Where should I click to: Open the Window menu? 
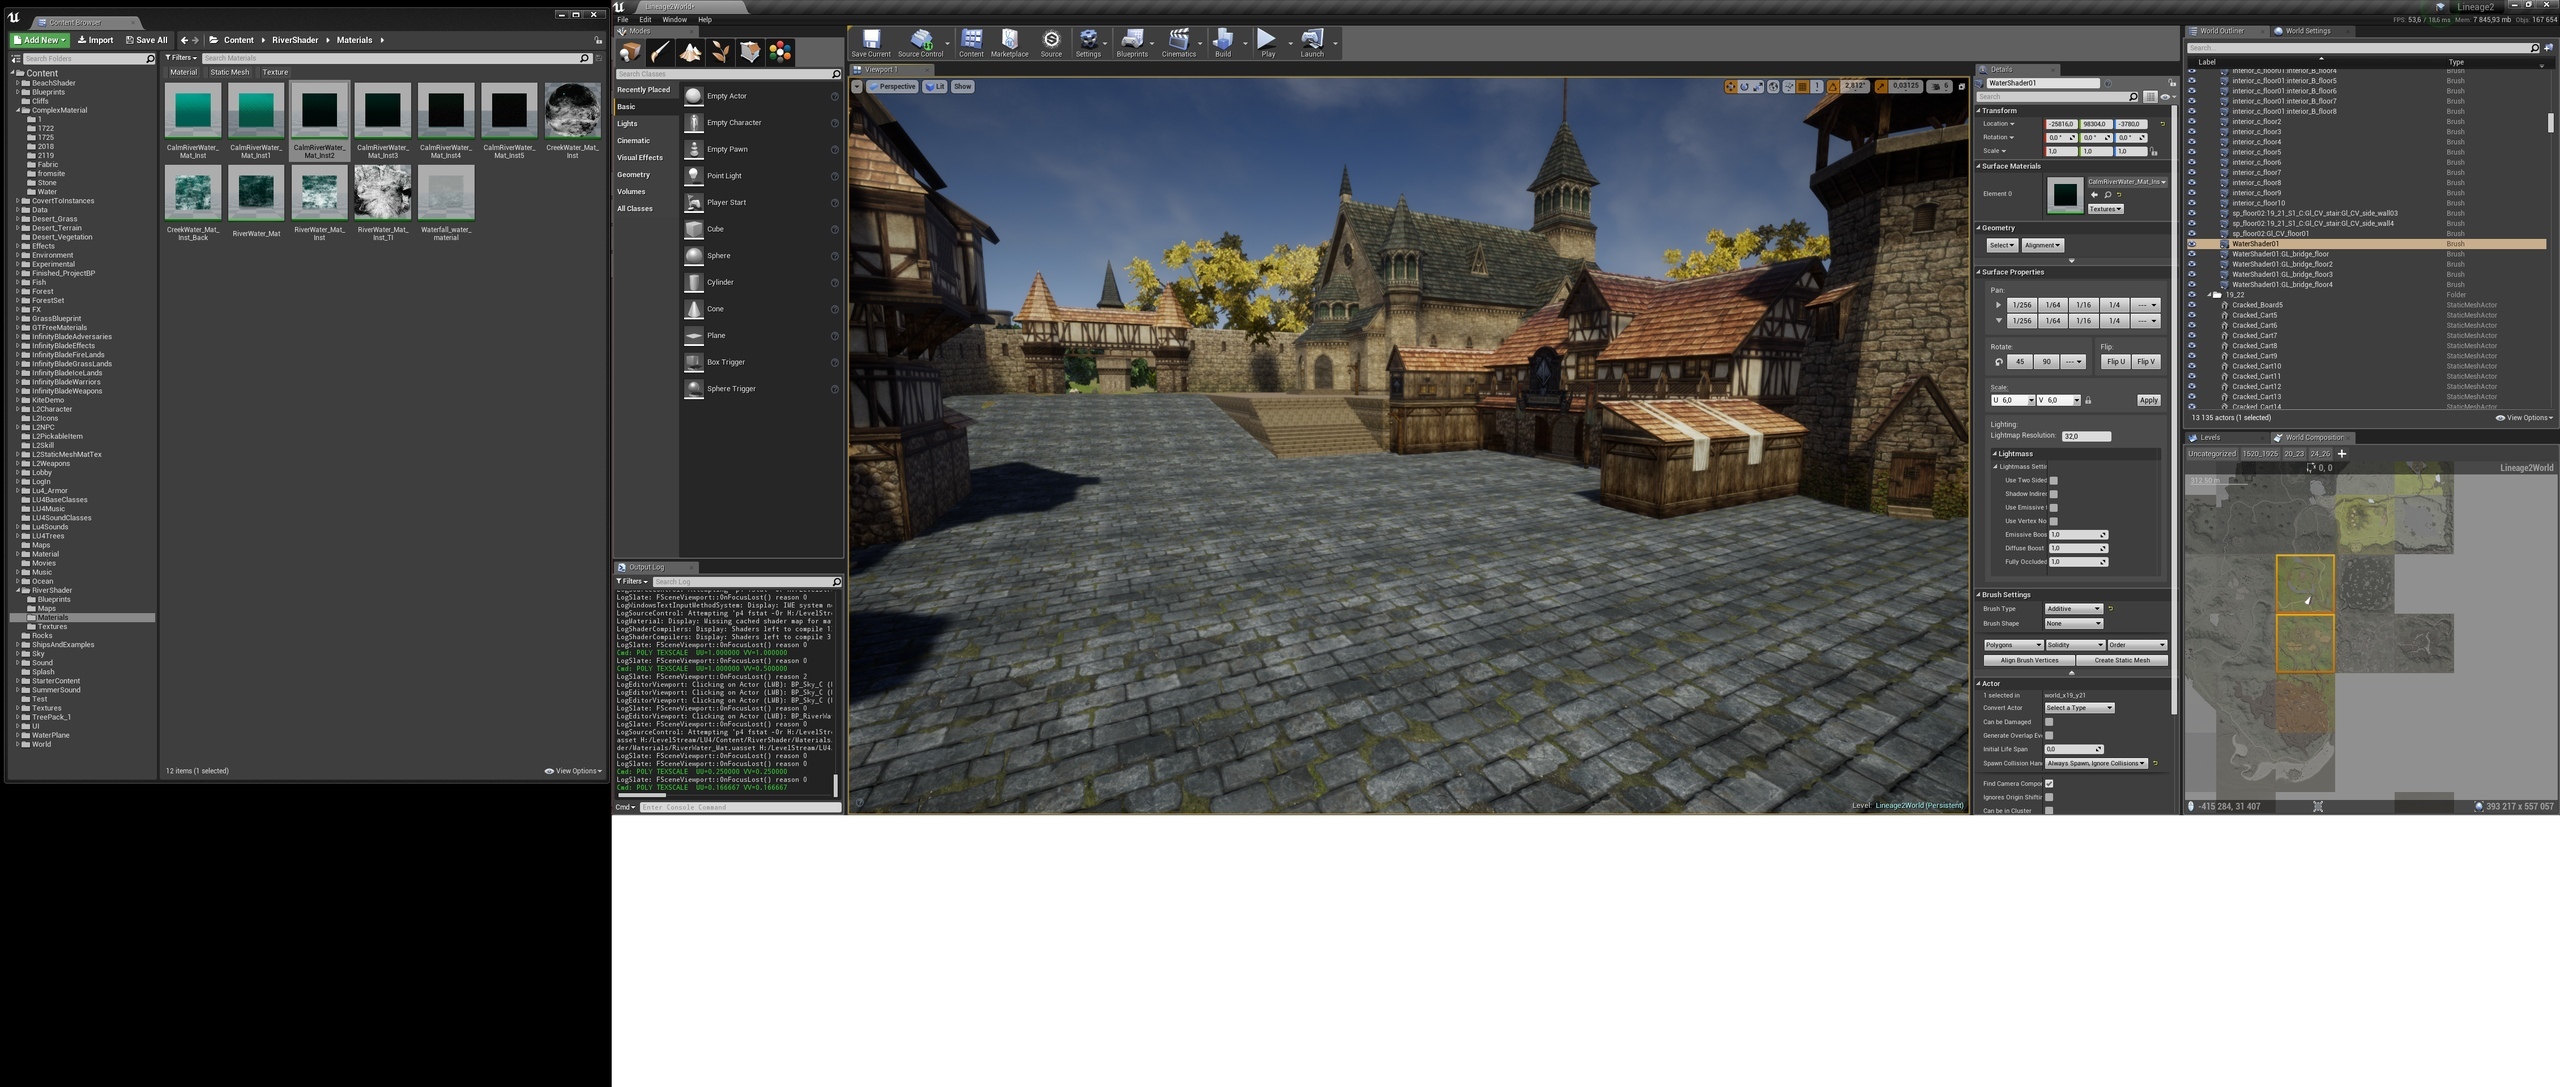coord(674,20)
